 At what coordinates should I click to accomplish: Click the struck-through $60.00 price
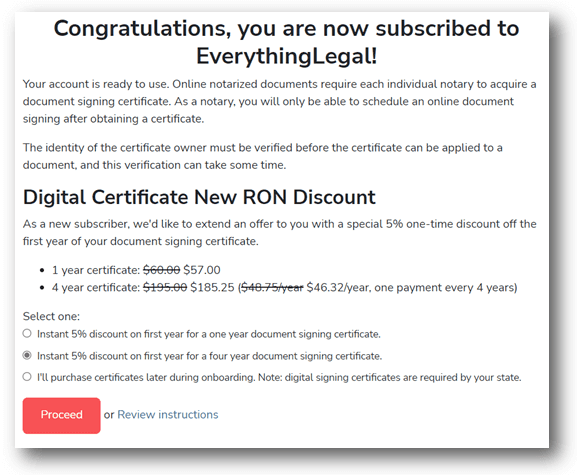click(x=162, y=270)
